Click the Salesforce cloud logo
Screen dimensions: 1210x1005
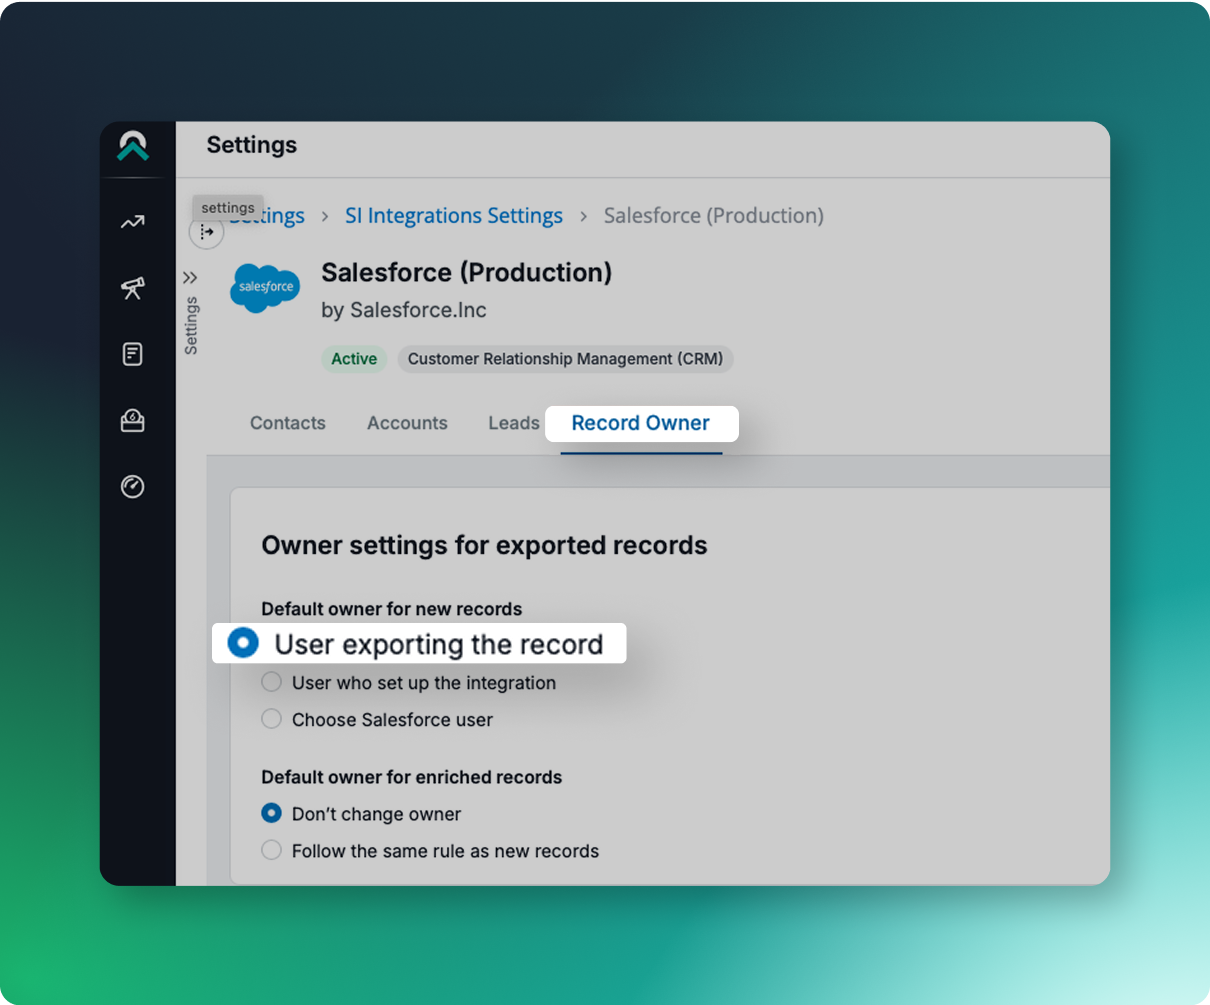tap(265, 288)
